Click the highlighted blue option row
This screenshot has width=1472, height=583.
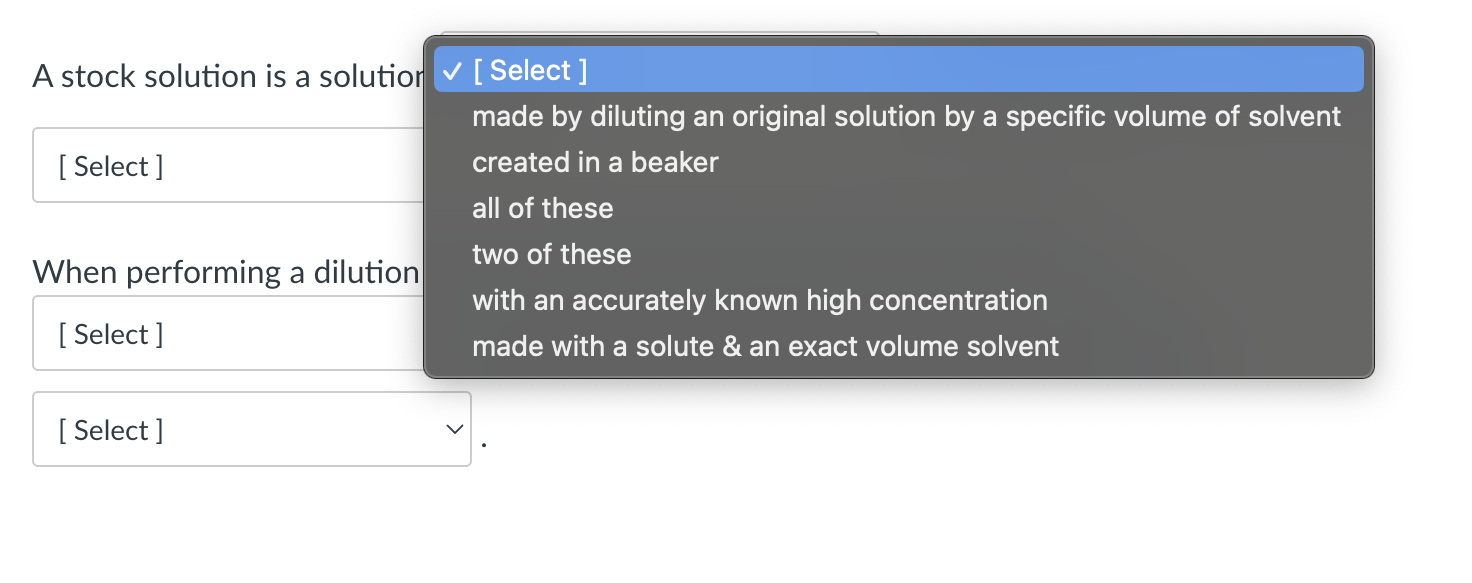tap(900, 69)
